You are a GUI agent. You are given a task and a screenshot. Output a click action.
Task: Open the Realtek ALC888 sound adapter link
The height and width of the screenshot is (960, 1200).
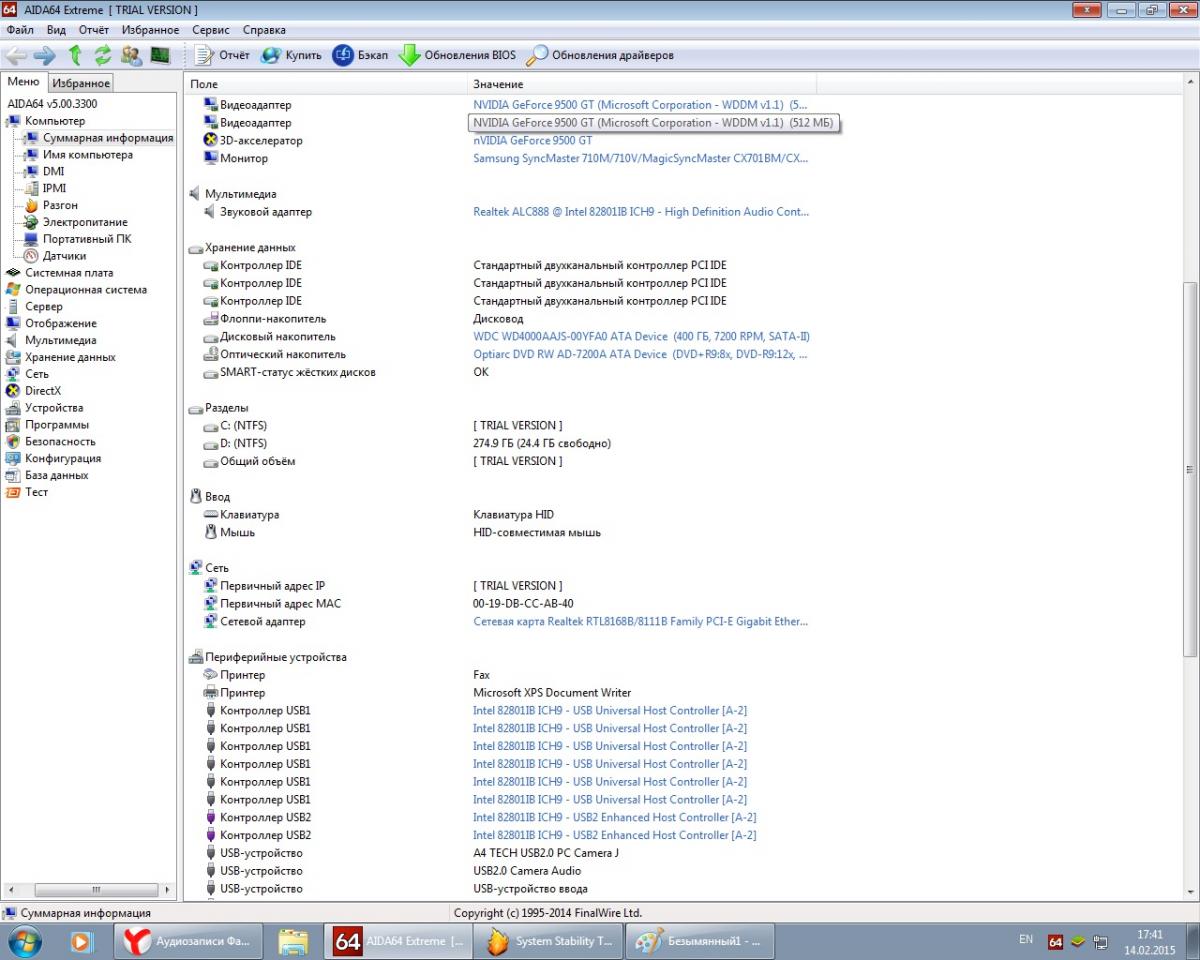point(641,212)
